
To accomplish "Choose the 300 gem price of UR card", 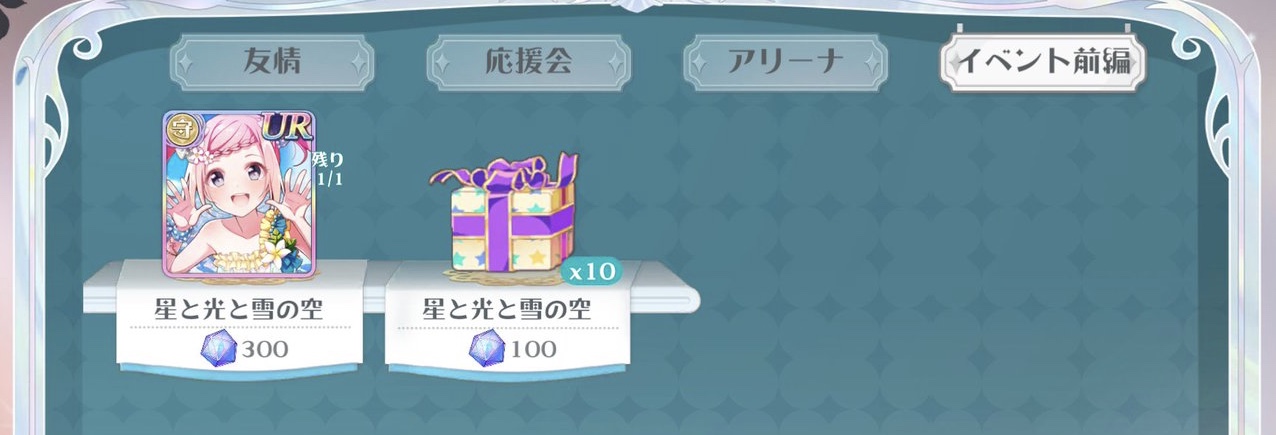I will point(264,348).
